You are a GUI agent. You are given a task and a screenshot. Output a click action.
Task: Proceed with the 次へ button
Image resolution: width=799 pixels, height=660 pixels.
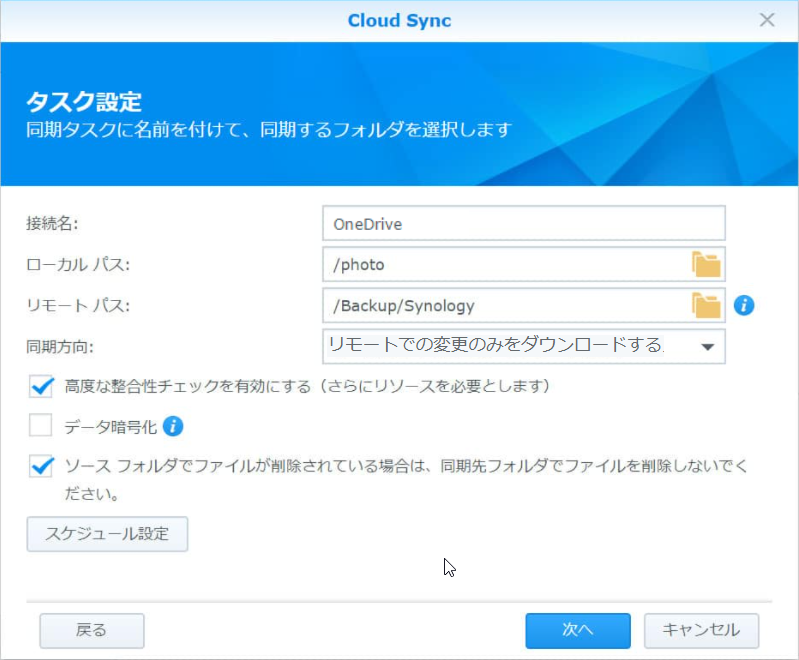[x=578, y=630]
